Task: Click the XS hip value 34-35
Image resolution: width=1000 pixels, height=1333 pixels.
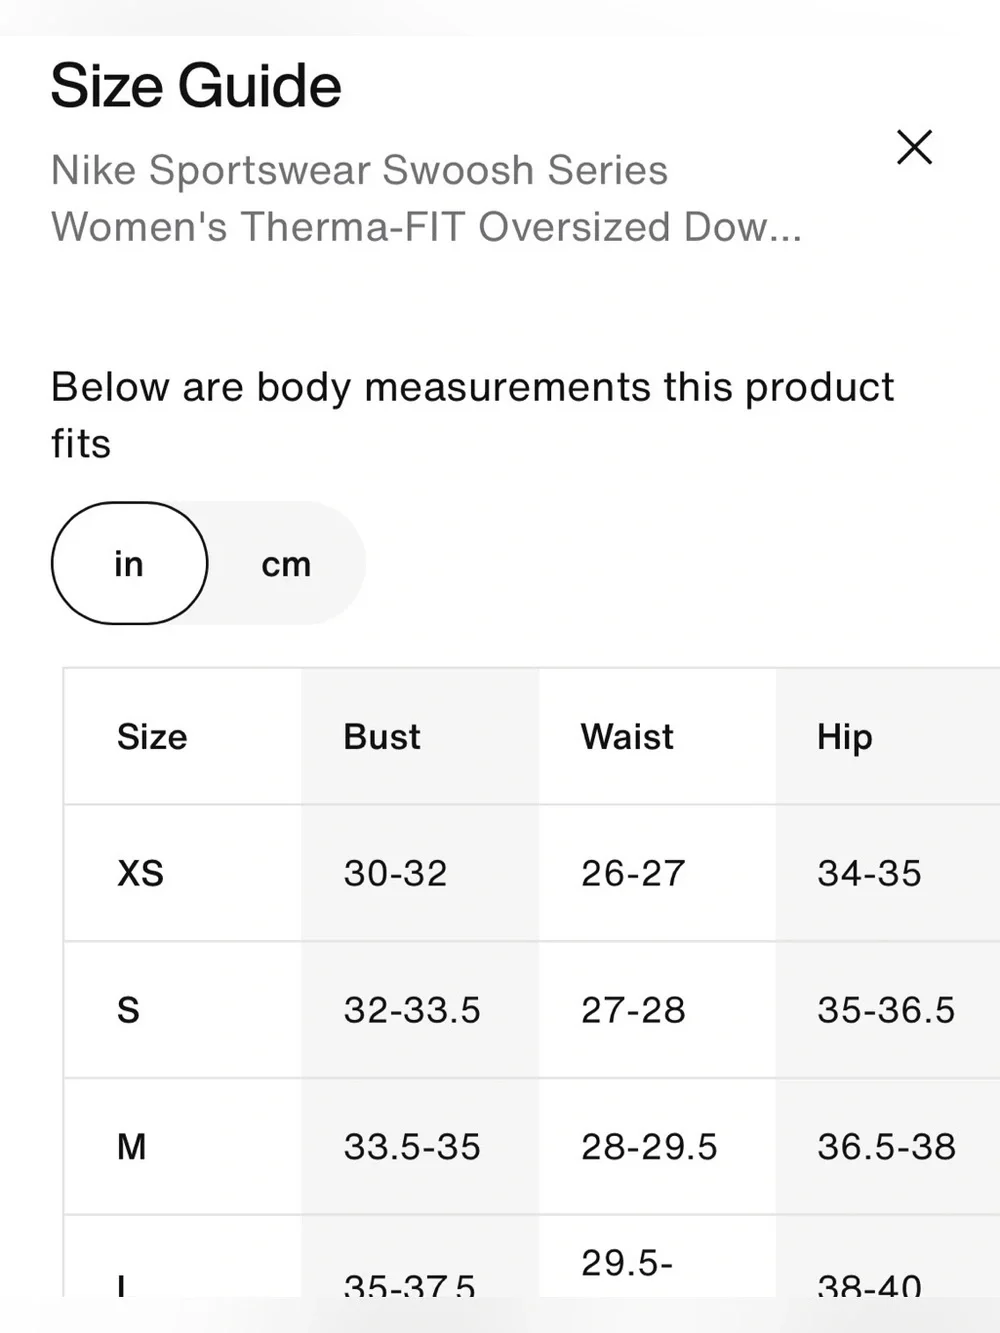Action: [x=869, y=873]
